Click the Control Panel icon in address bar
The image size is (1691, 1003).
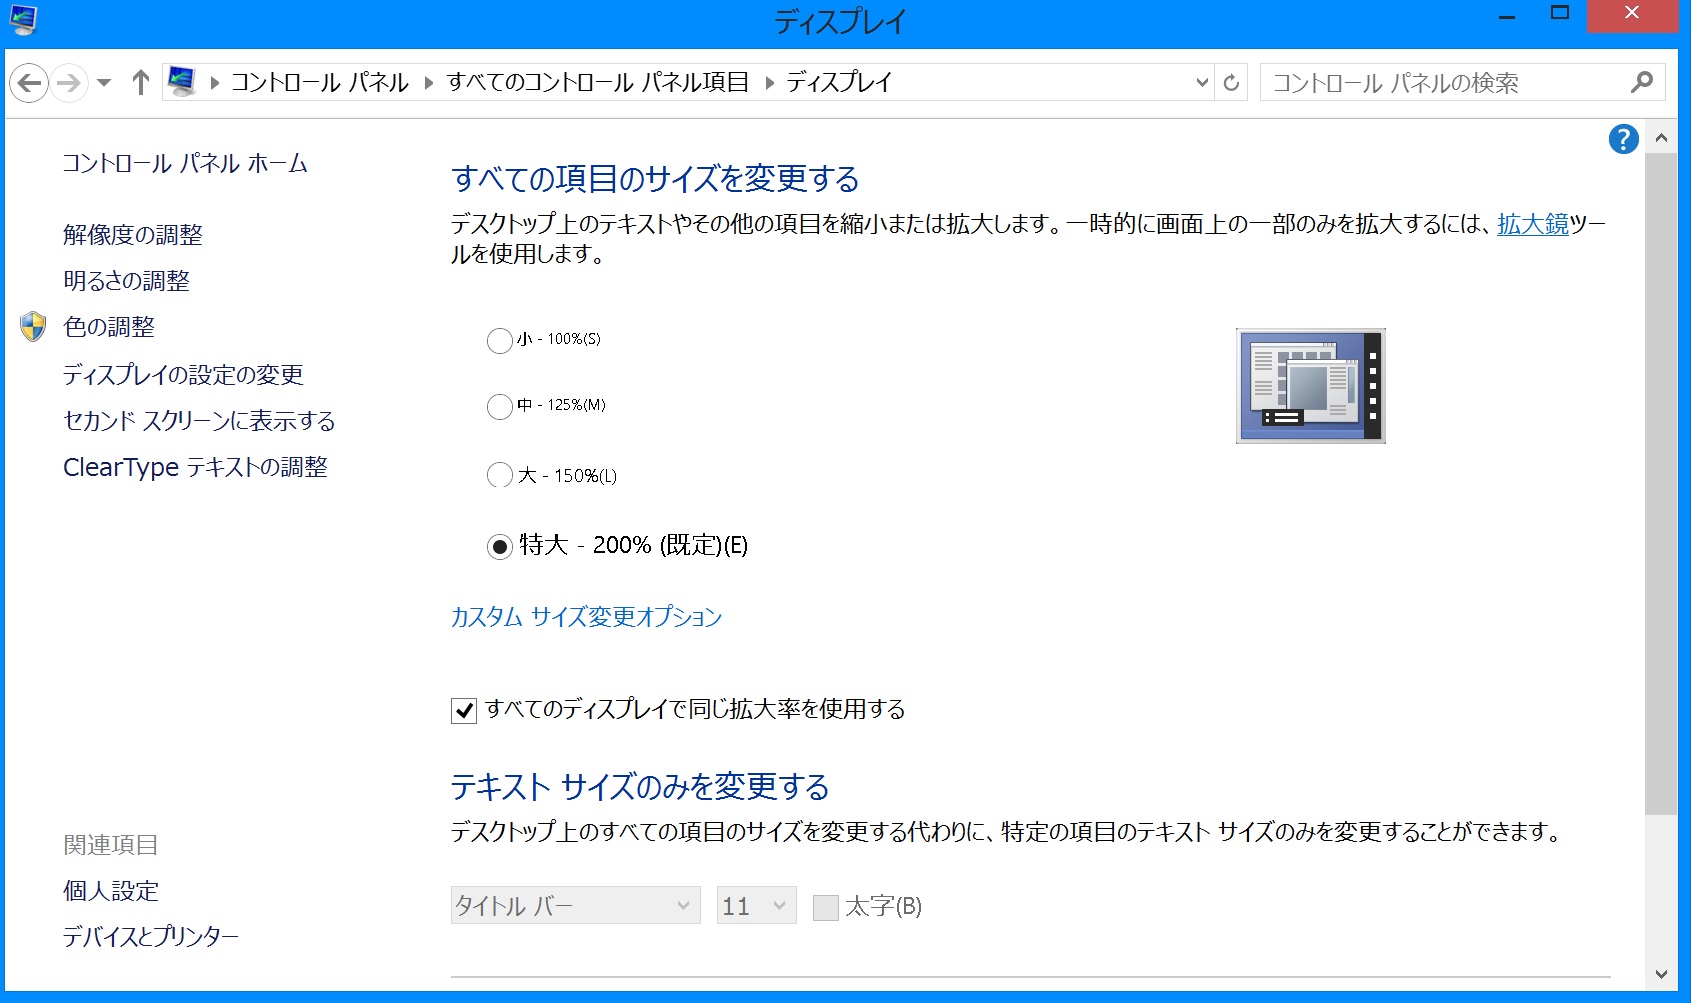click(x=182, y=82)
